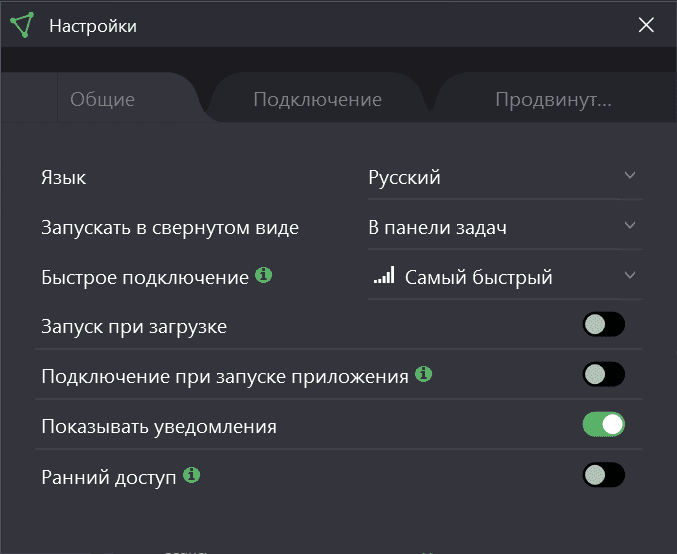677x554 pixels.
Task: Close the Настройки window
Action: pyautogui.click(x=646, y=25)
